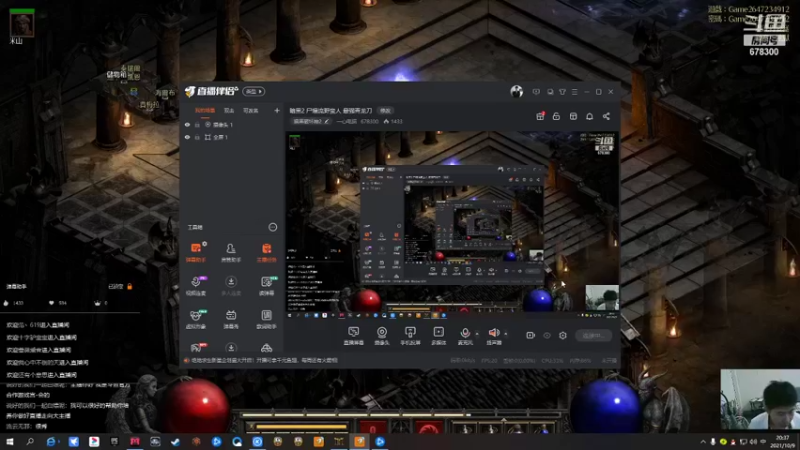Add a multimedia source
The height and width of the screenshot is (450, 800).
[439, 336]
